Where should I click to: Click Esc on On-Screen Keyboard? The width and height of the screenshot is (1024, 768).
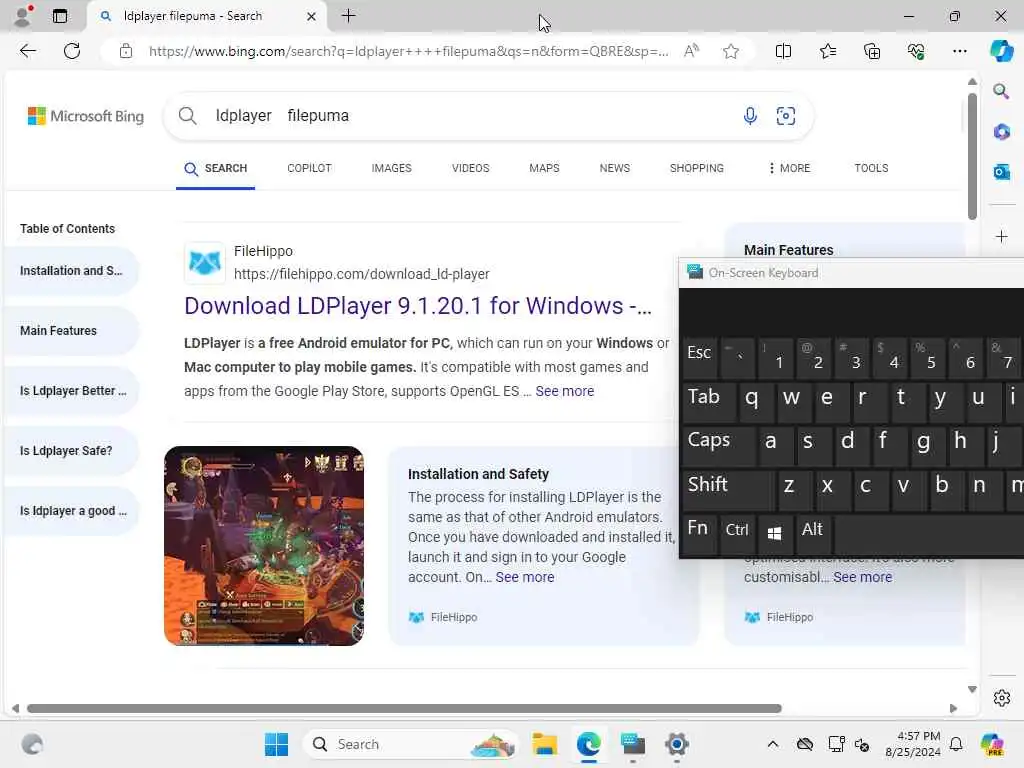click(x=698, y=356)
